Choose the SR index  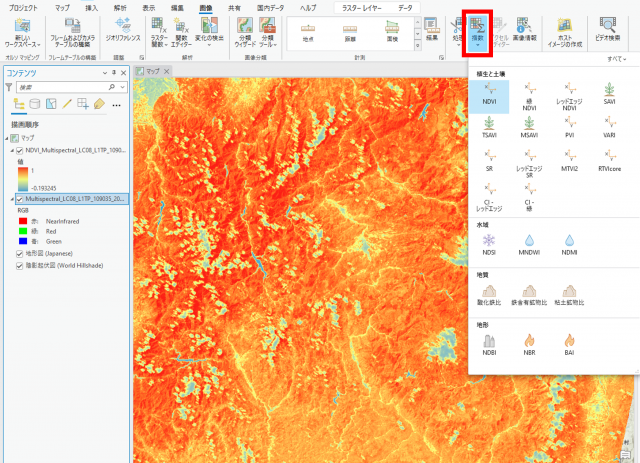(489, 160)
